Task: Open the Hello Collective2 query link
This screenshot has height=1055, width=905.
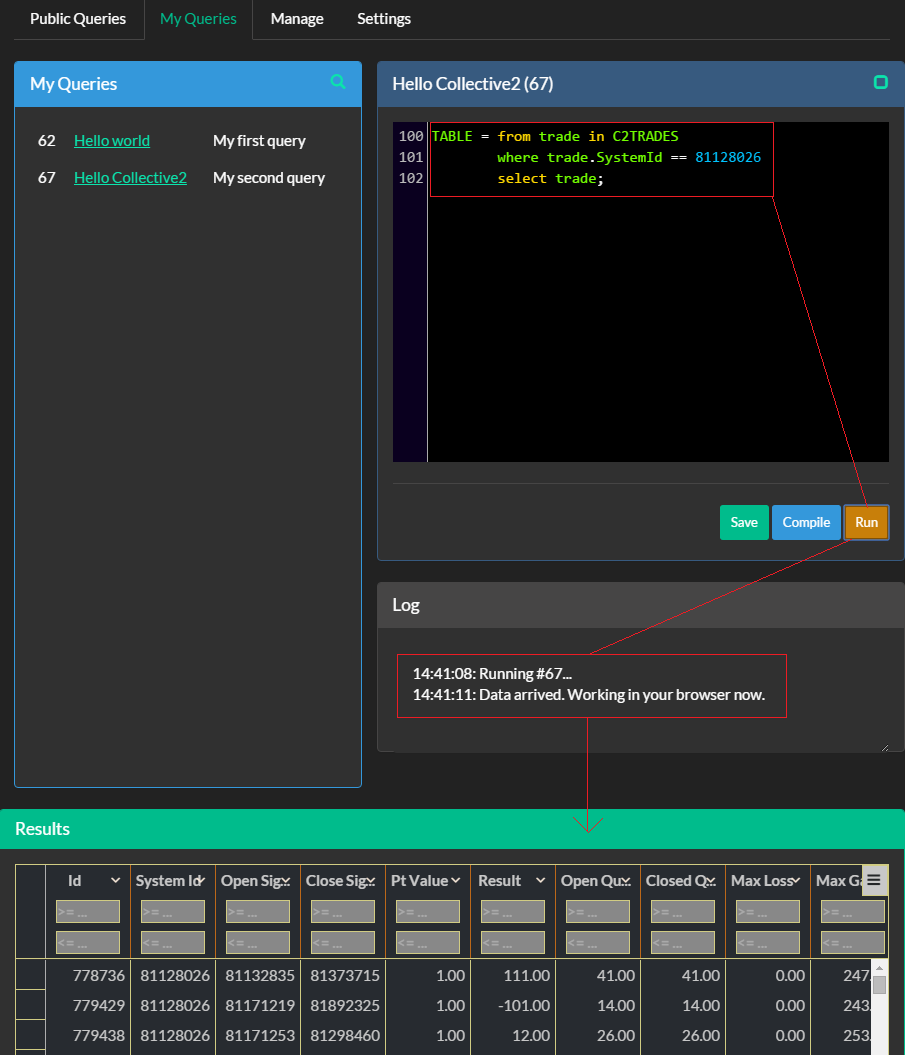Action: 131,178
